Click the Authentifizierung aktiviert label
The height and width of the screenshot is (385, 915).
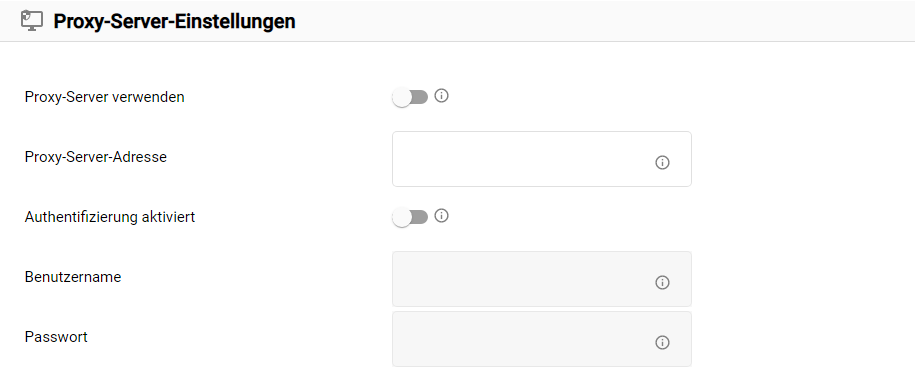(110, 217)
